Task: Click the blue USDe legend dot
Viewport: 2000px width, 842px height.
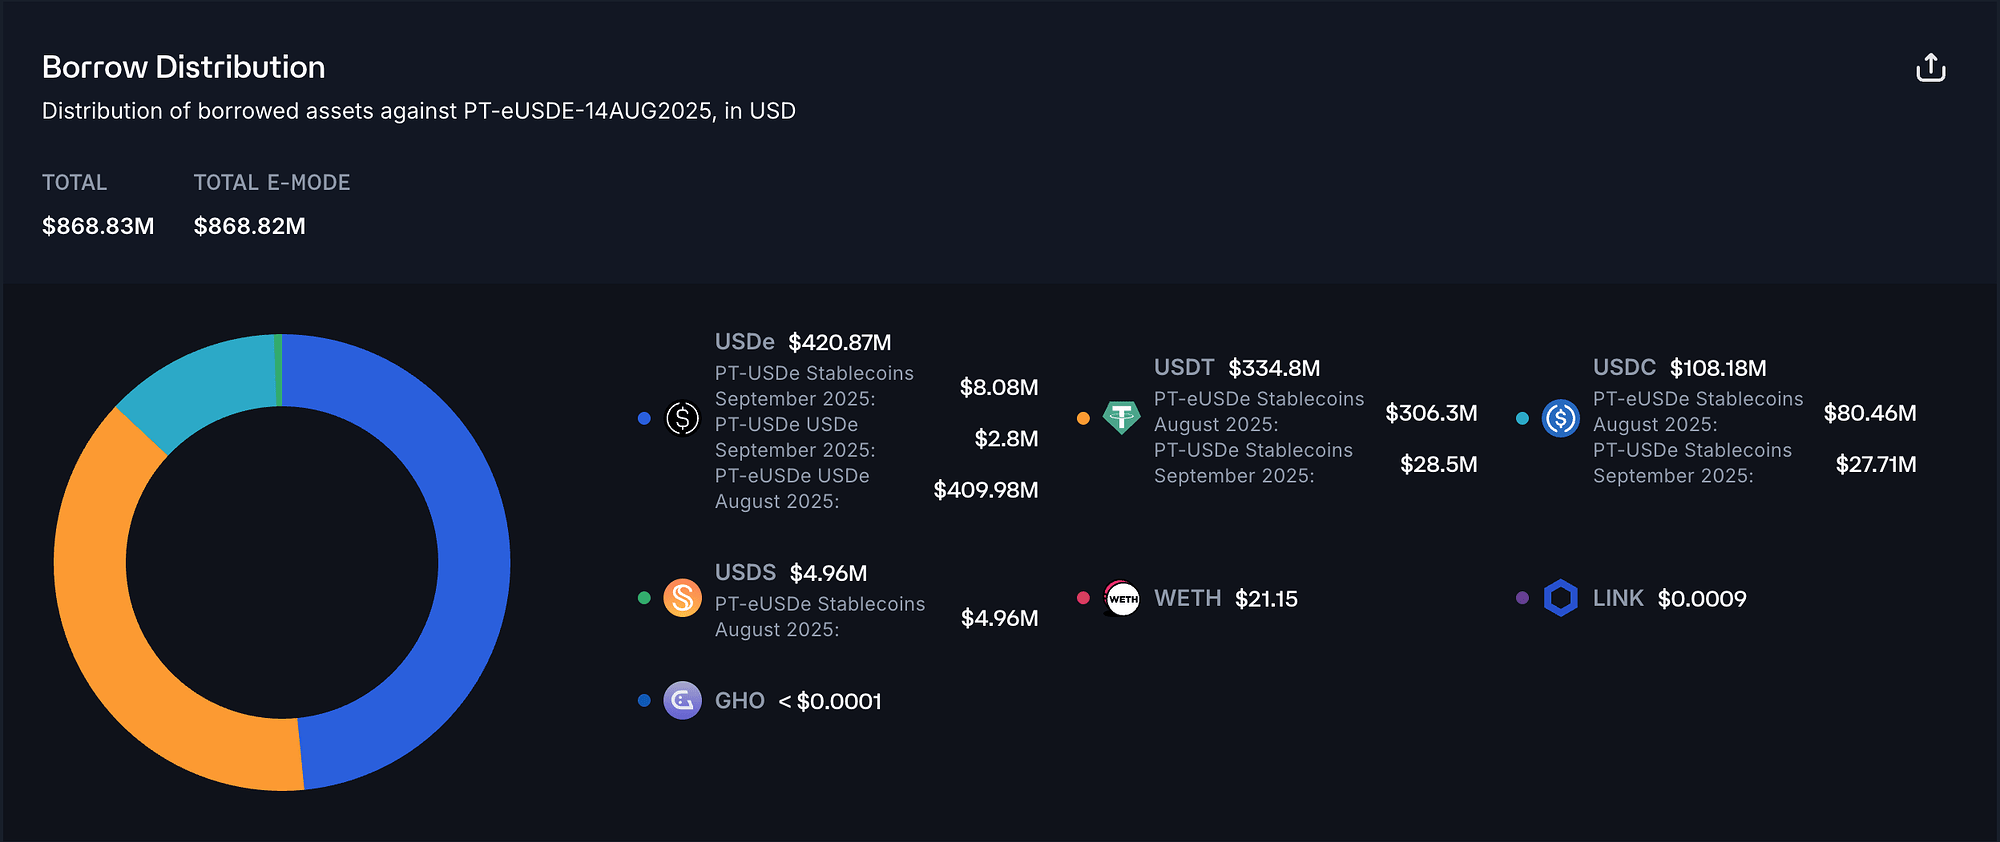Action: 644,418
